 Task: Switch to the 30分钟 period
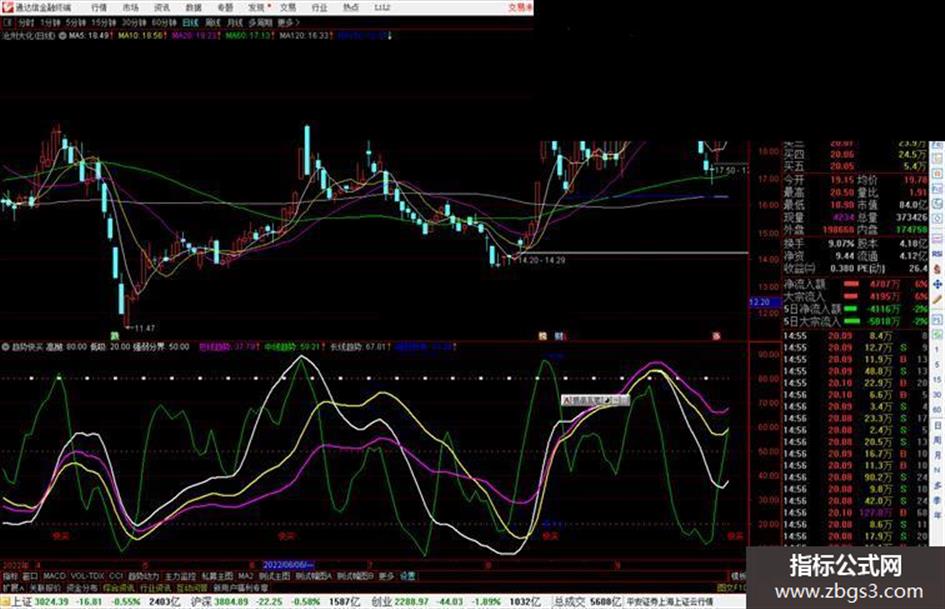133,22
